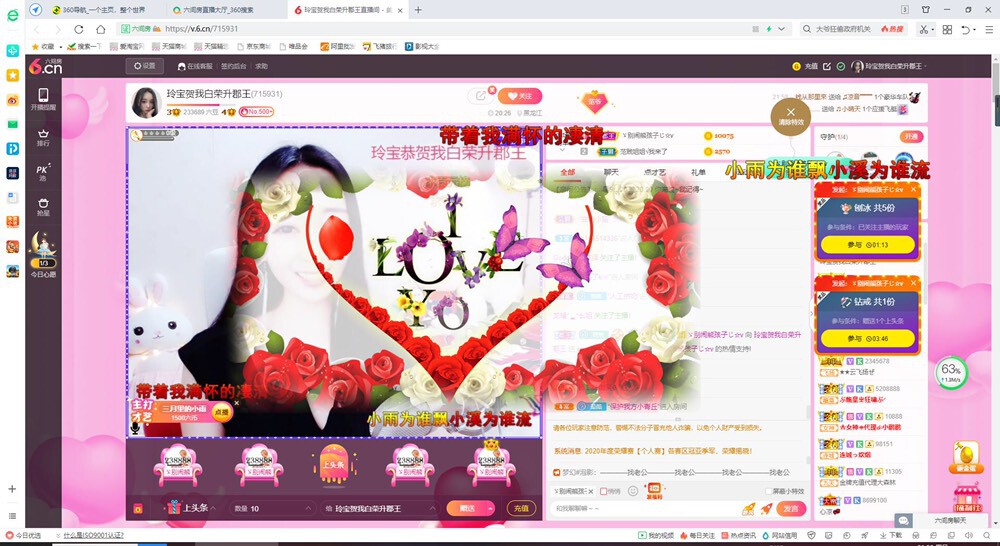Screen dimensions: 1000x546
Task: Open the green mail icon in browser sidebar
Action: pyautogui.click(x=12, y=124)
